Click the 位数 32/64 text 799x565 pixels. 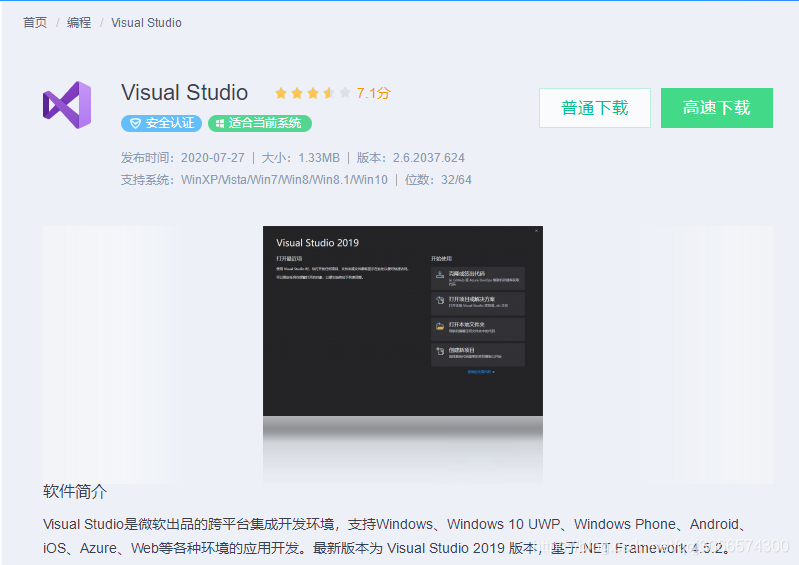pyautogui.click(x=438, y=180)
